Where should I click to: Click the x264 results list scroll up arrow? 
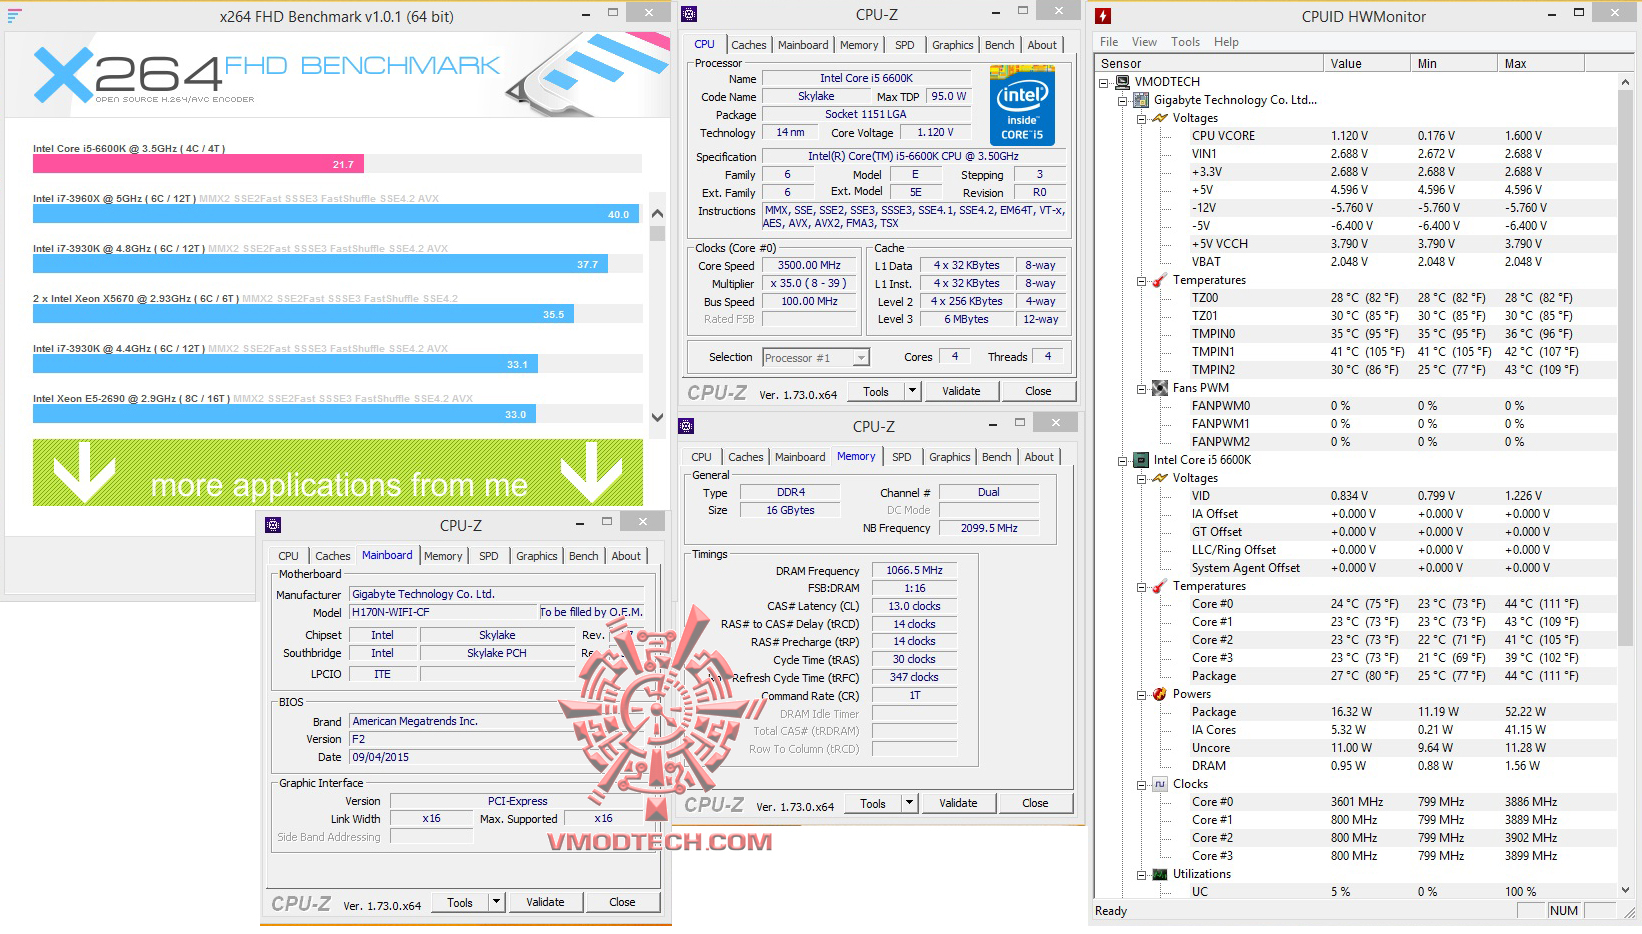point(657,214)
